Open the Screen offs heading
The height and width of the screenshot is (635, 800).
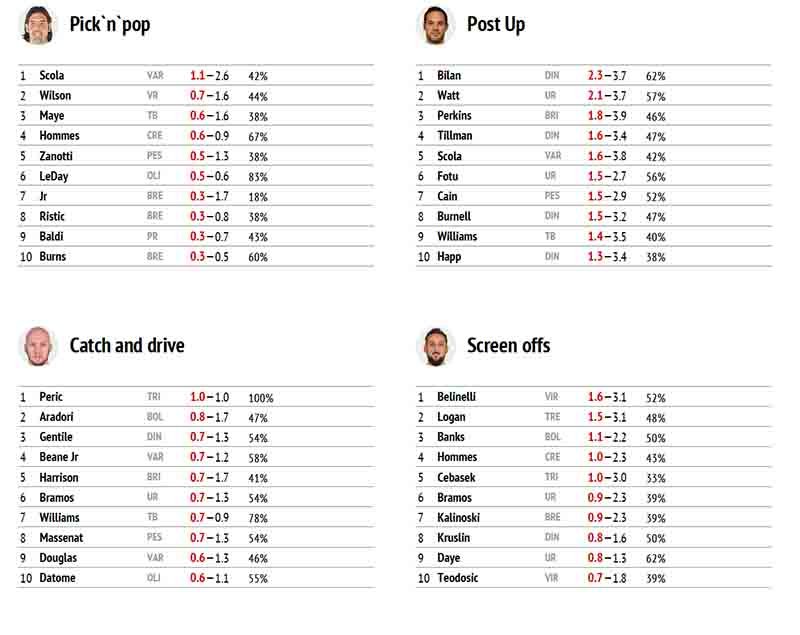click(x=509, y=345)
